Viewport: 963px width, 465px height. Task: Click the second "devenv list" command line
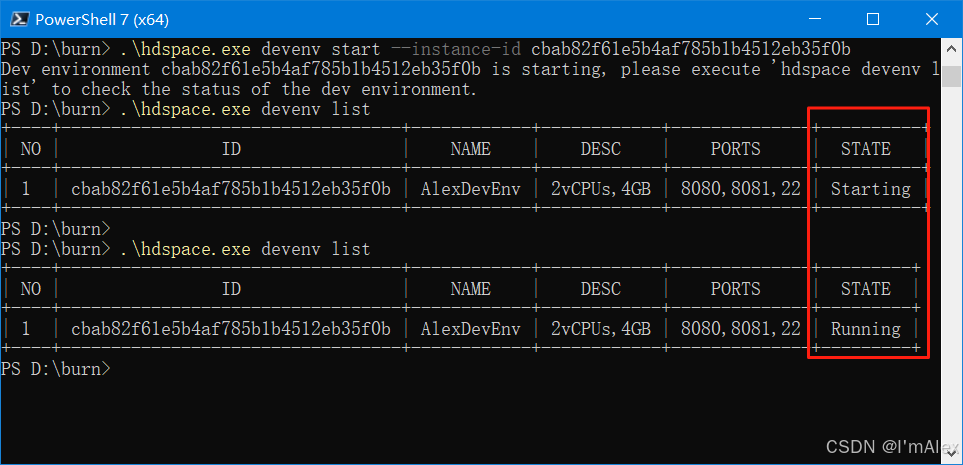(245, 249)
